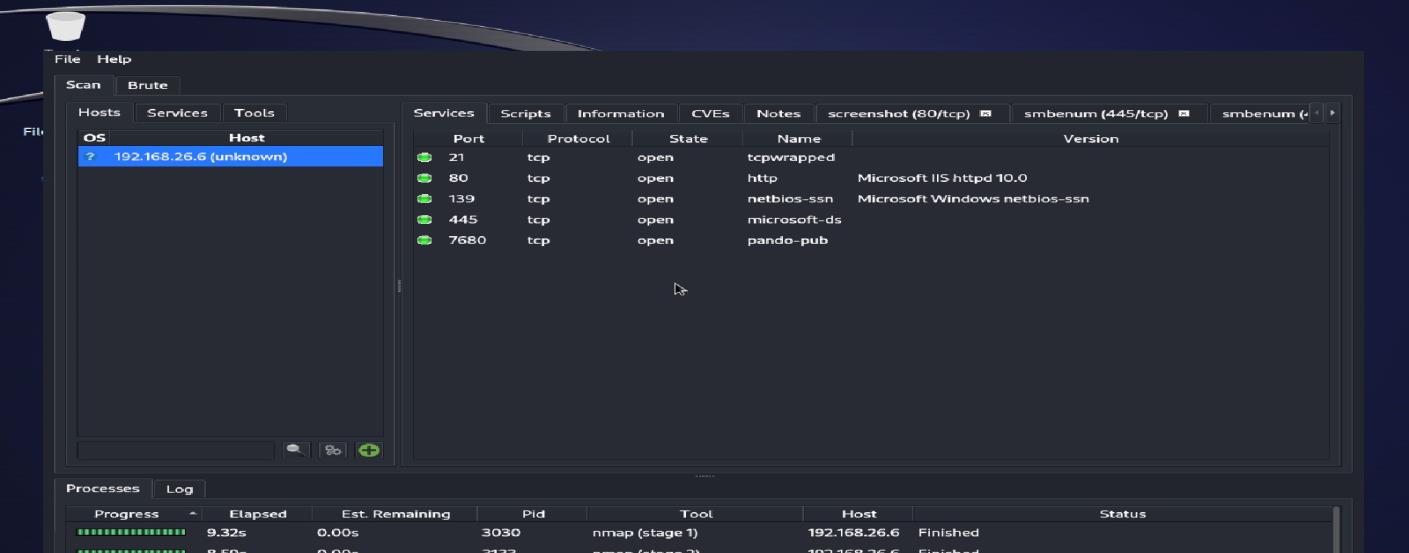Switch to the Scan tab
Image resolution: width=1409 pixels, height=553 pixels.
[x=83, y=85]
